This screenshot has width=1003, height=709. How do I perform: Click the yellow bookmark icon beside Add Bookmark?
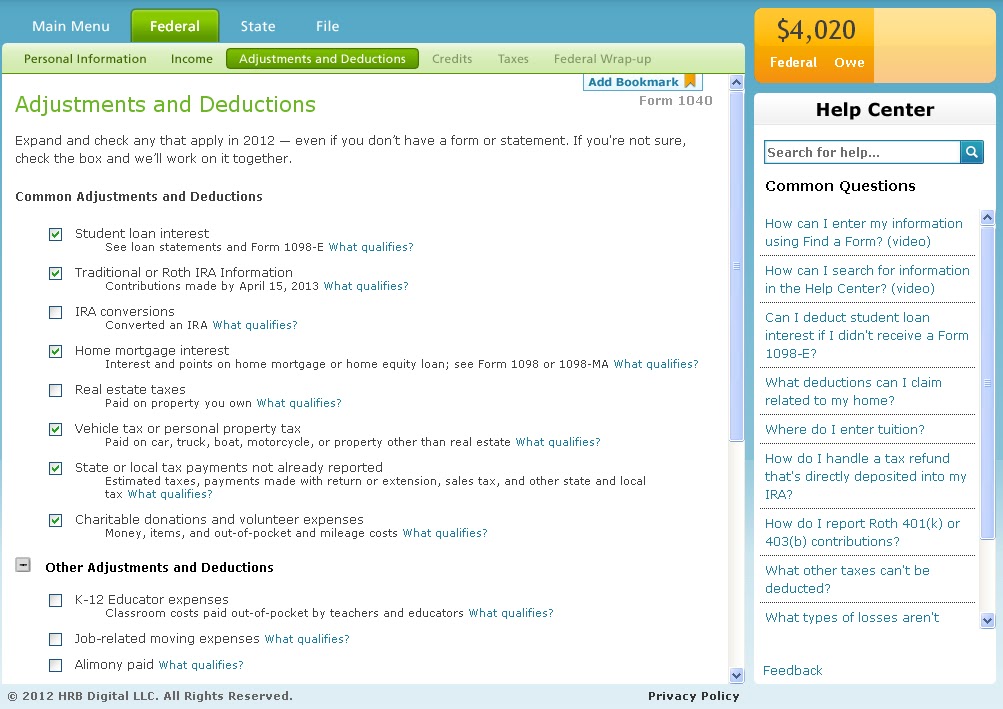click(689, 81)
